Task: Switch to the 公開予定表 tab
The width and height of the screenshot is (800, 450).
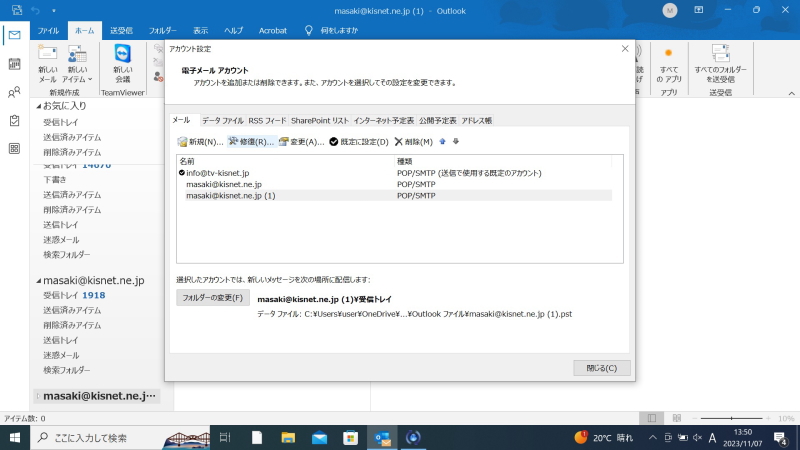Action: [x=438, y=120]
